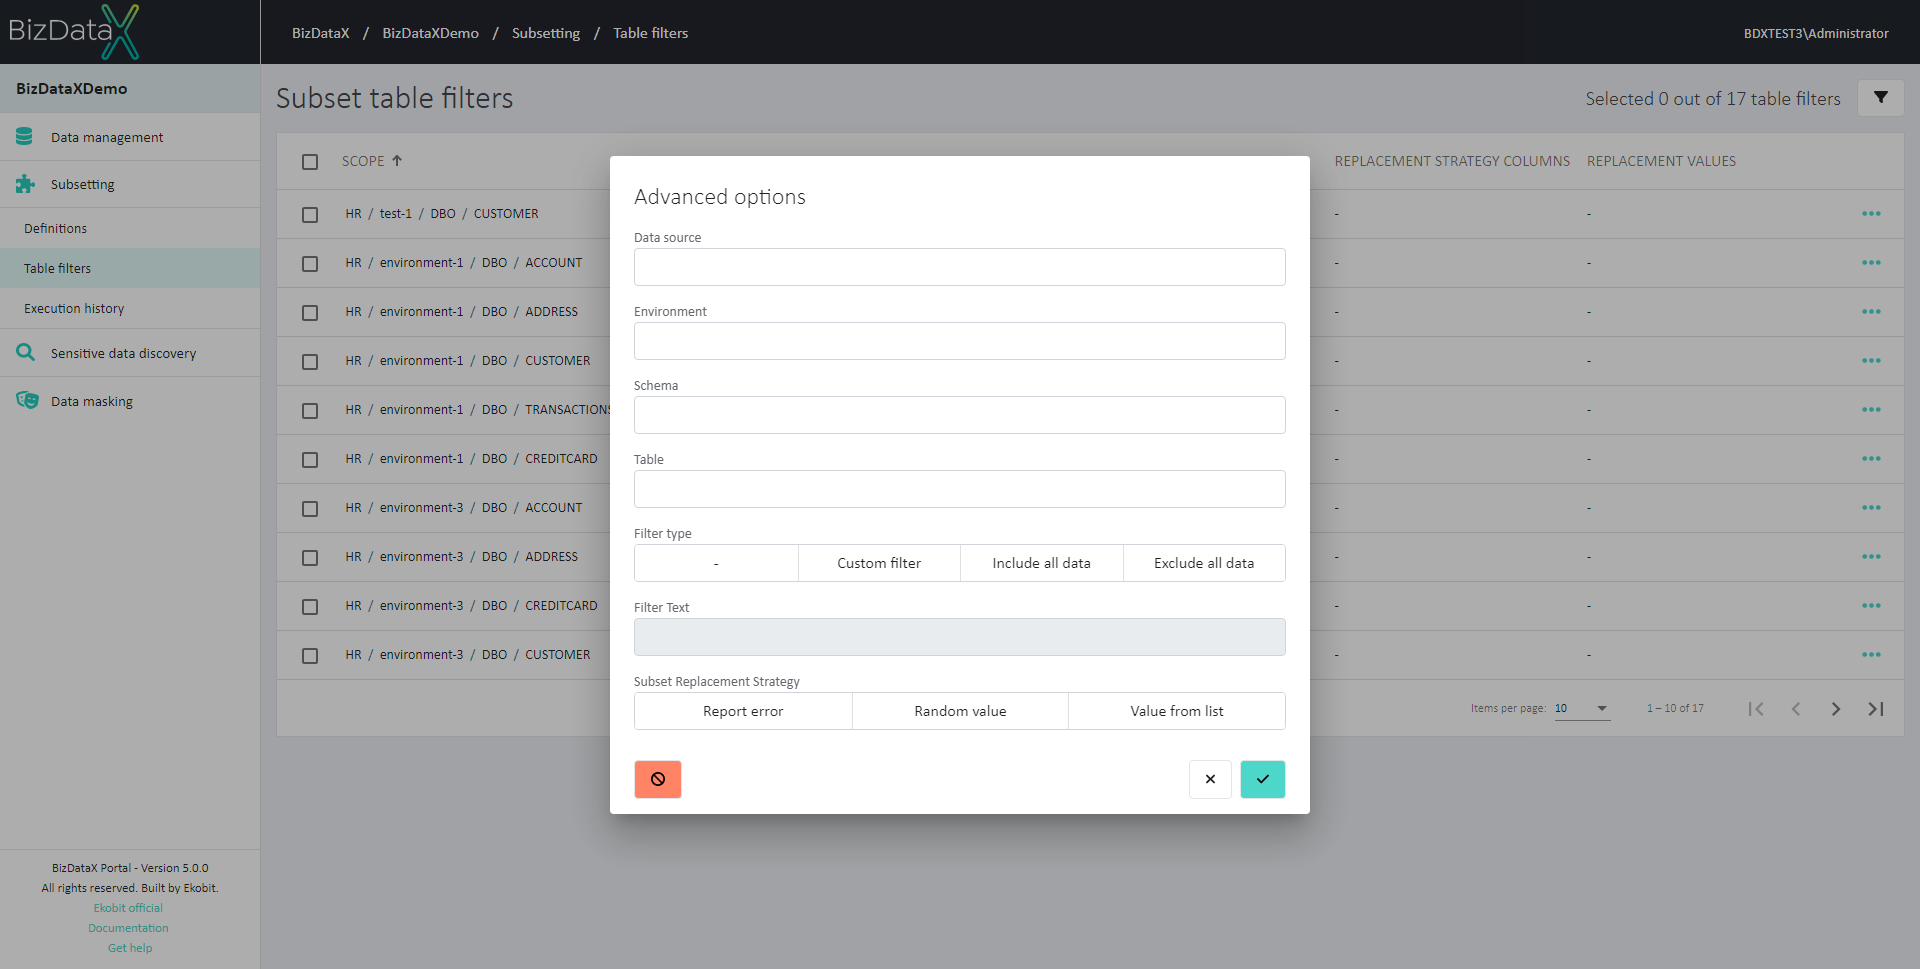This screenshot has height=969, width=1920.
Task: Check the environment-3 DBO CREDITCARD row
Action: [310, 607]
